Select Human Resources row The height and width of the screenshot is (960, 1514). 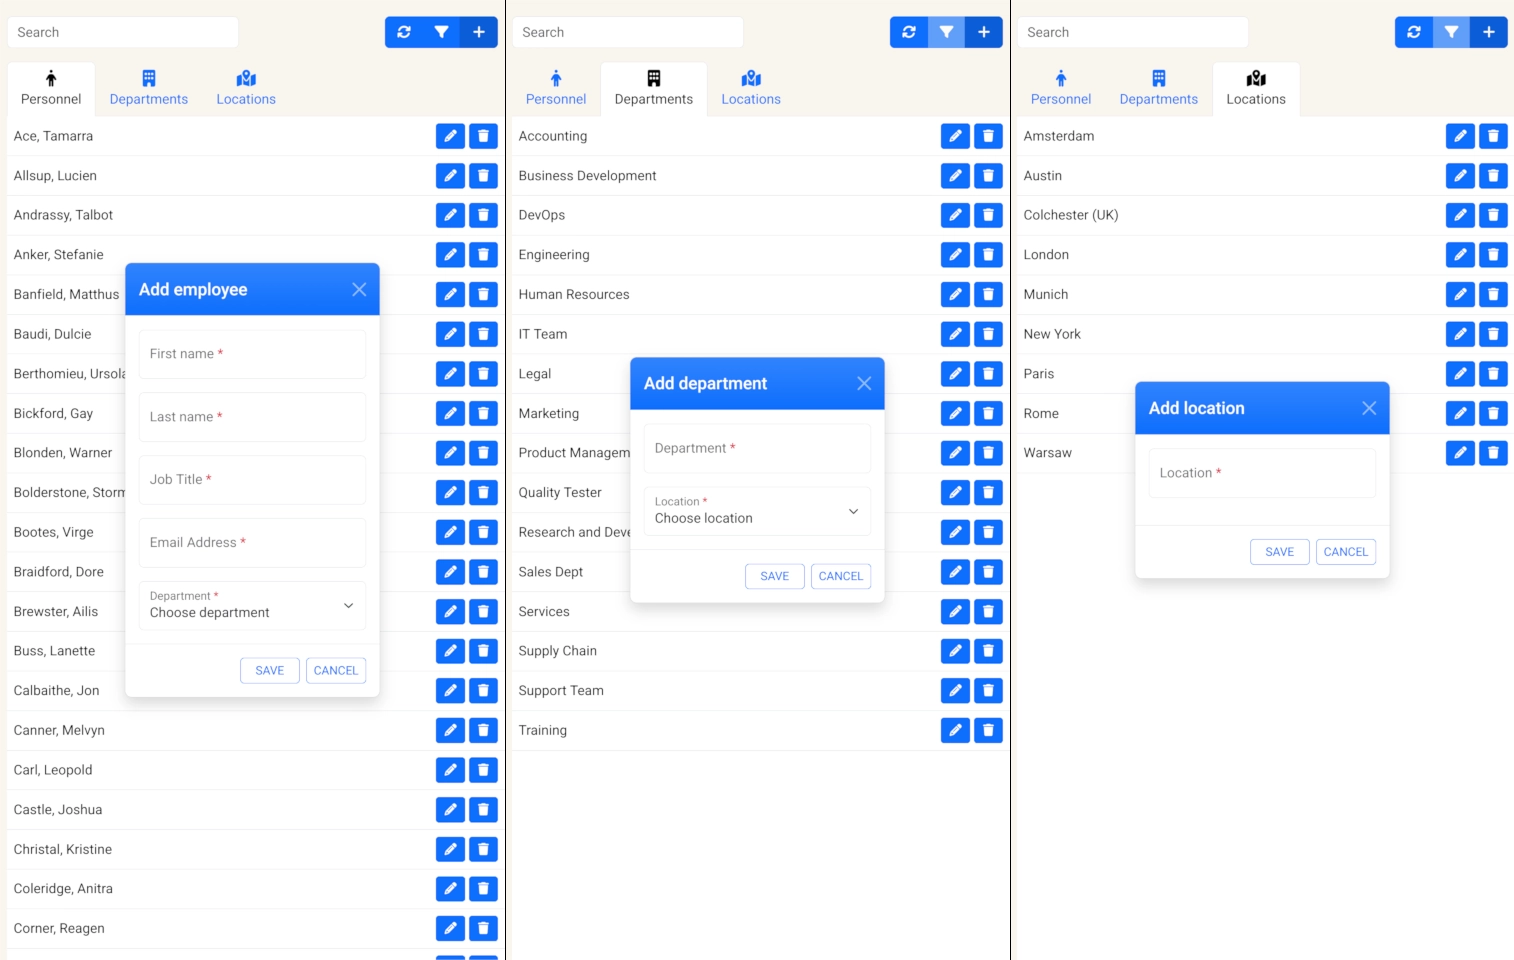pyautogui.click(x=757, y=294)
